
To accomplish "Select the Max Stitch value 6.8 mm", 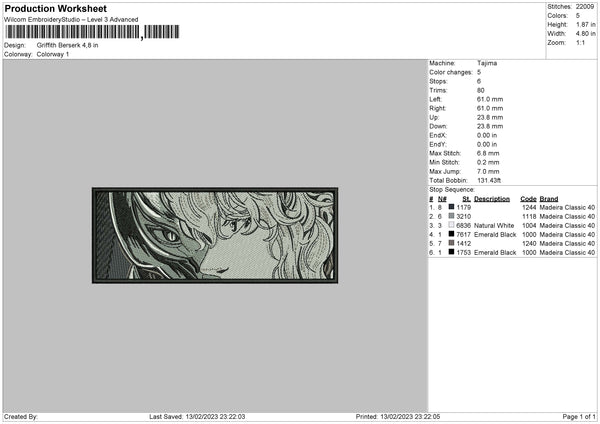I will [x=488, y=153].
